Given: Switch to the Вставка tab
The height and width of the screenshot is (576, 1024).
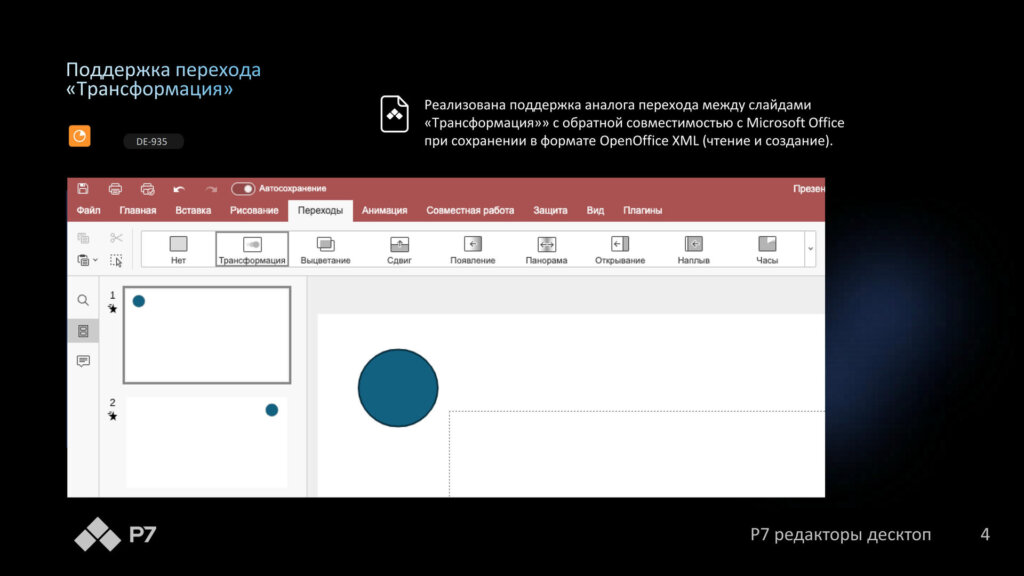Looking at the screenshot, I should 193,210.
